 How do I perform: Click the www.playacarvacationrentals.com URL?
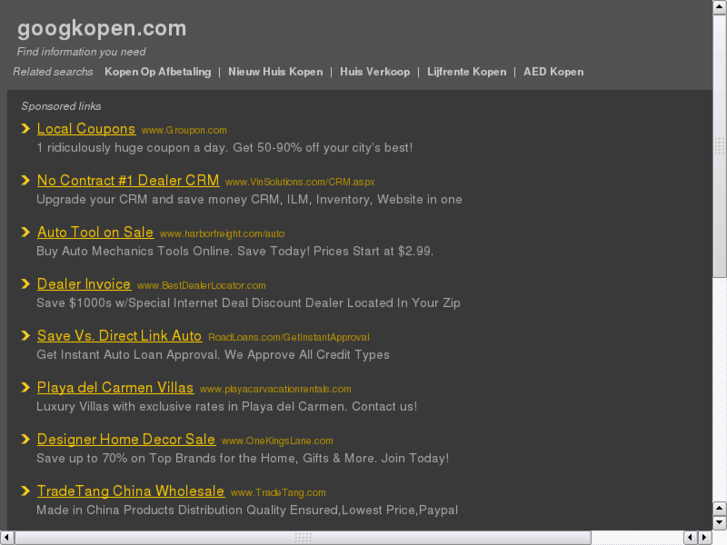click(275, 389)
